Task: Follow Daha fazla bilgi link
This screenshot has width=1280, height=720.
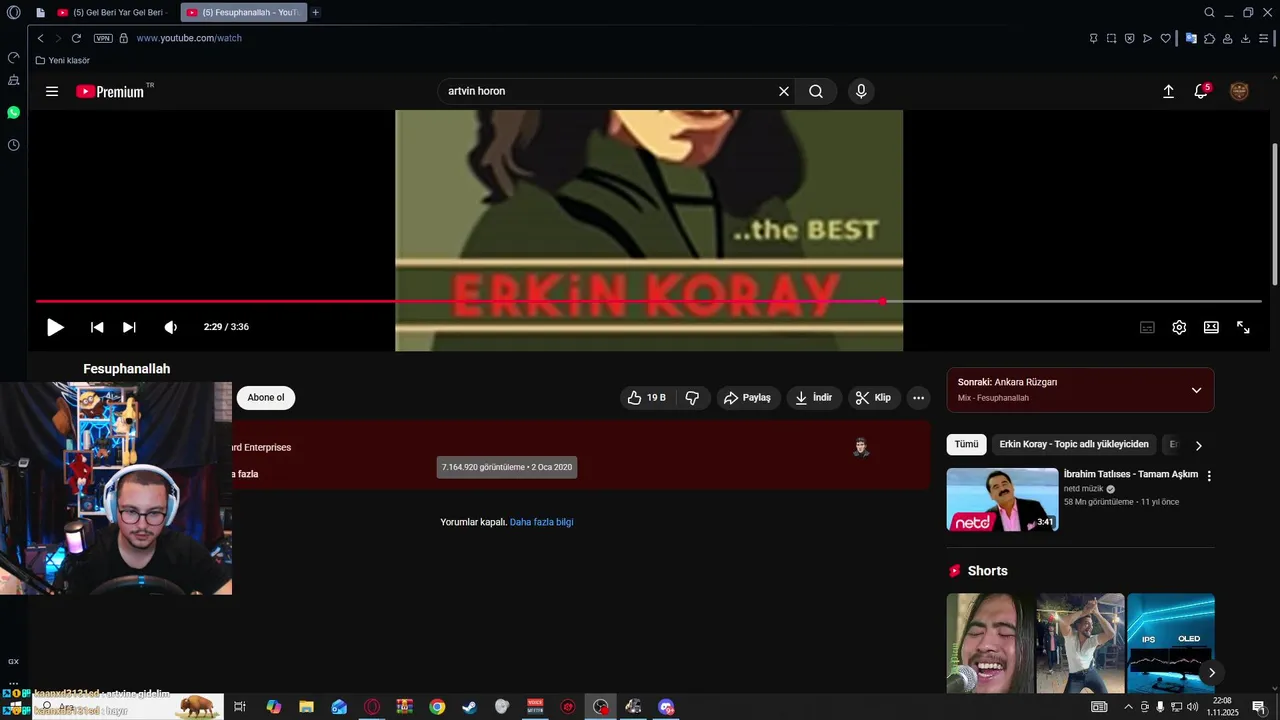Action: pyautogui.click(x=541, y=522)
